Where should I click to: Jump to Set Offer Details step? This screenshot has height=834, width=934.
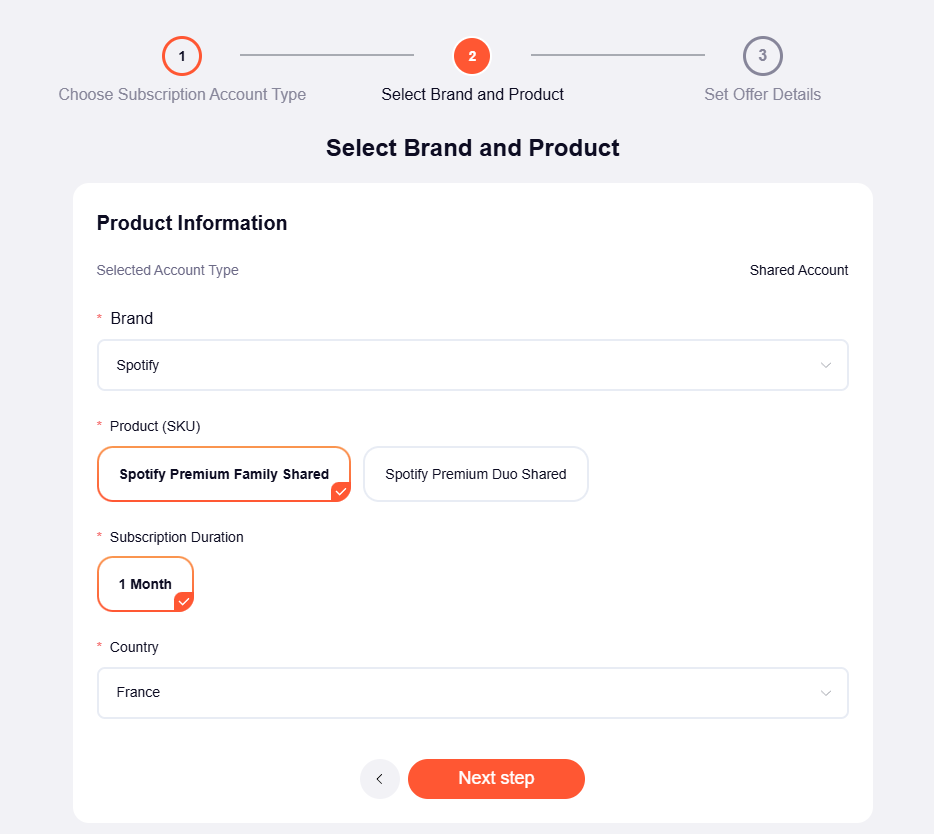pos(762,95)
